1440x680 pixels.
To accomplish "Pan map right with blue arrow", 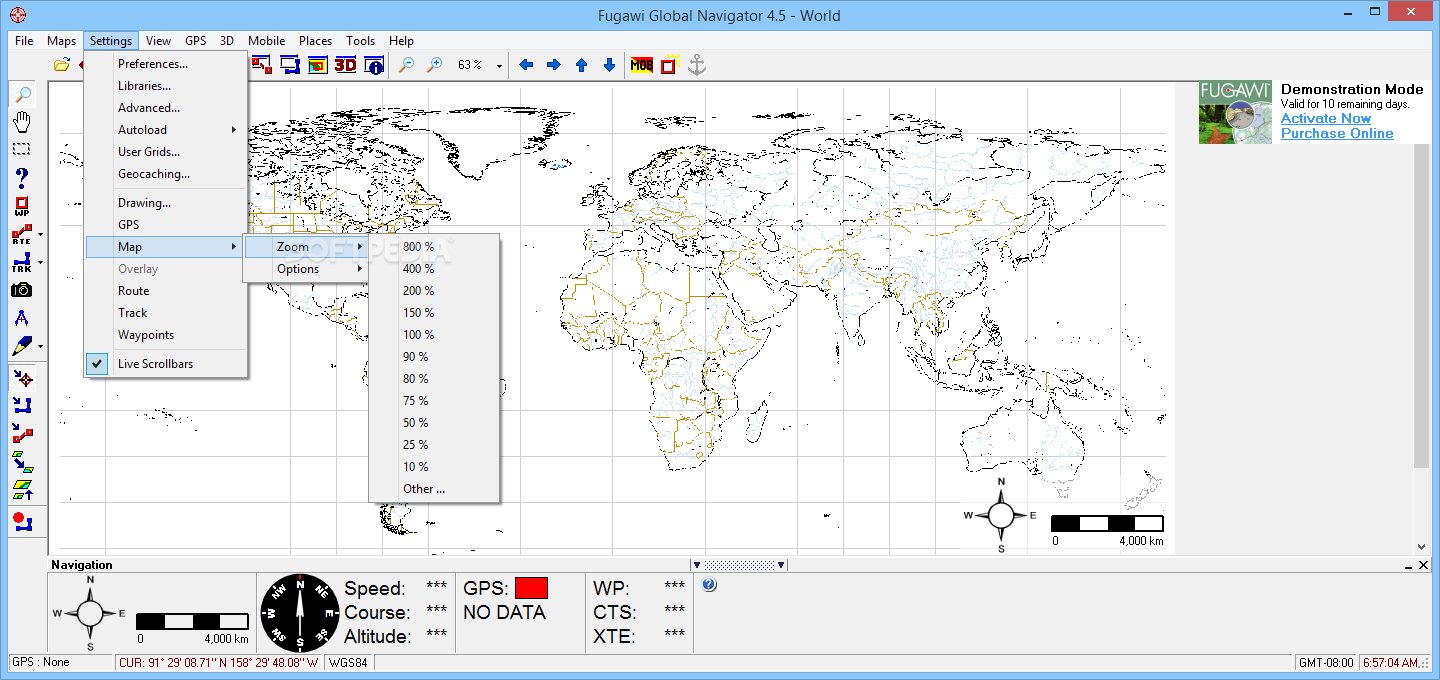I will click(553, 65).
